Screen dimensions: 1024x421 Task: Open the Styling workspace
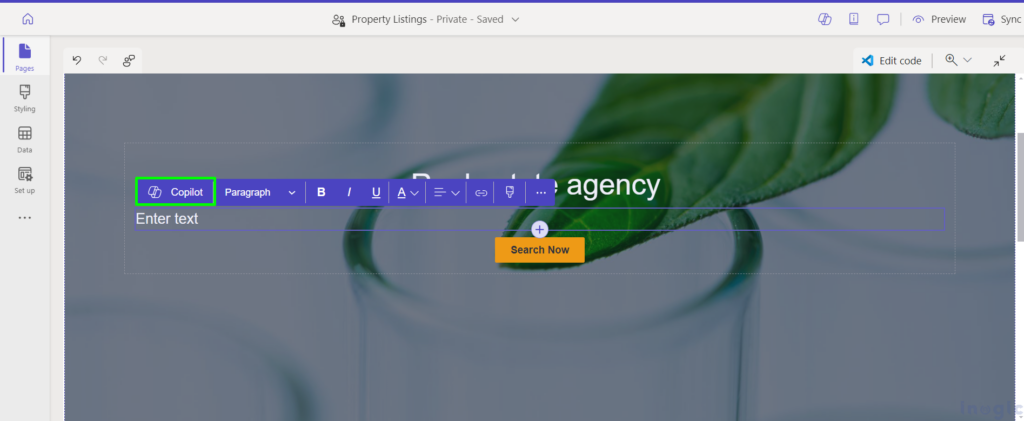[x=25, y=98]
